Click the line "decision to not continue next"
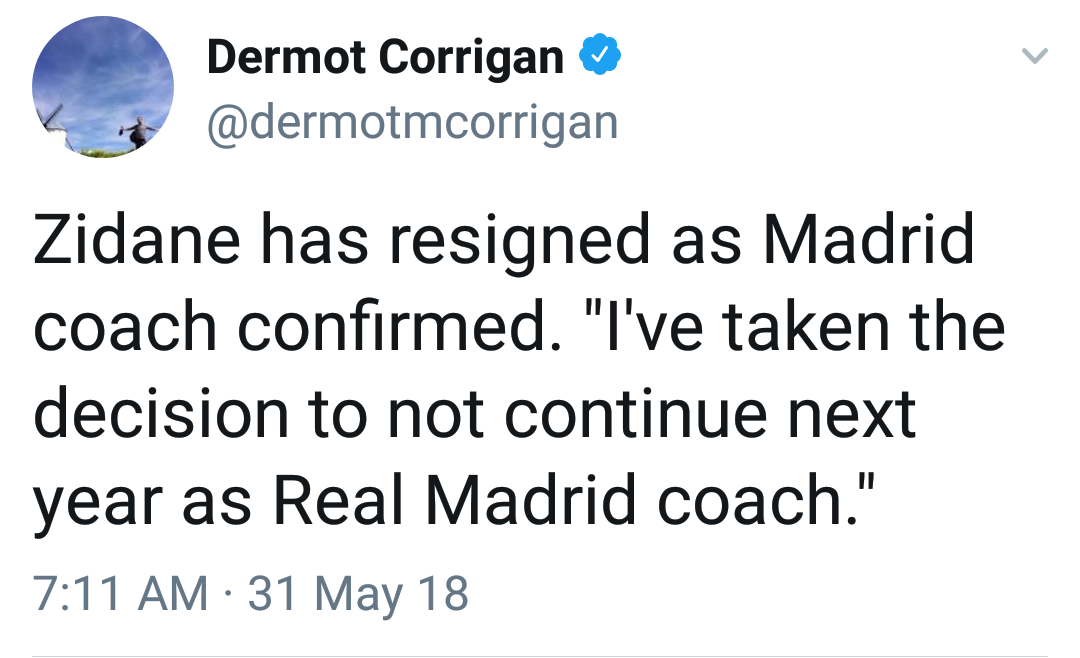 (474, 413)
